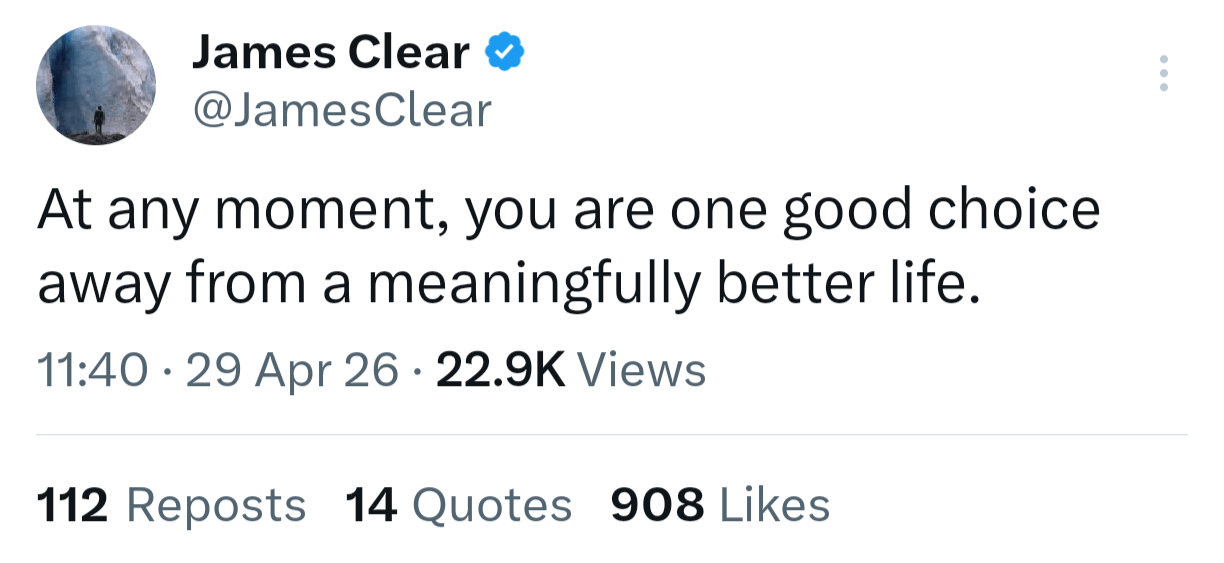Show who gave the 908 Likes
The height and width of the screenshot is (563, 1224).
point(657,505)
